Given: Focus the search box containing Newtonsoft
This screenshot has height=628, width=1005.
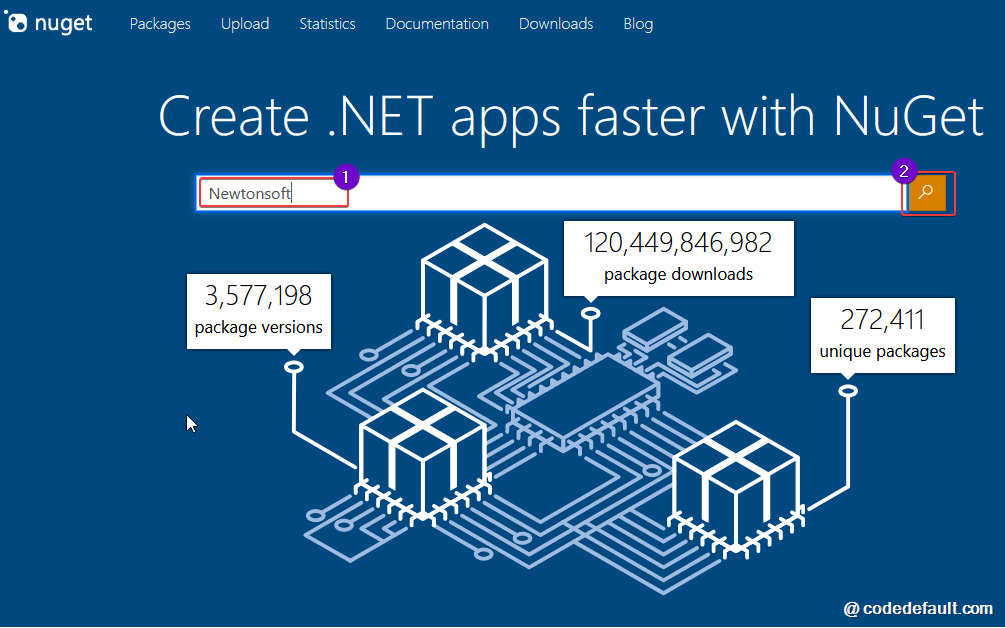Looking at the screenshot, I should tap(550, 193).
